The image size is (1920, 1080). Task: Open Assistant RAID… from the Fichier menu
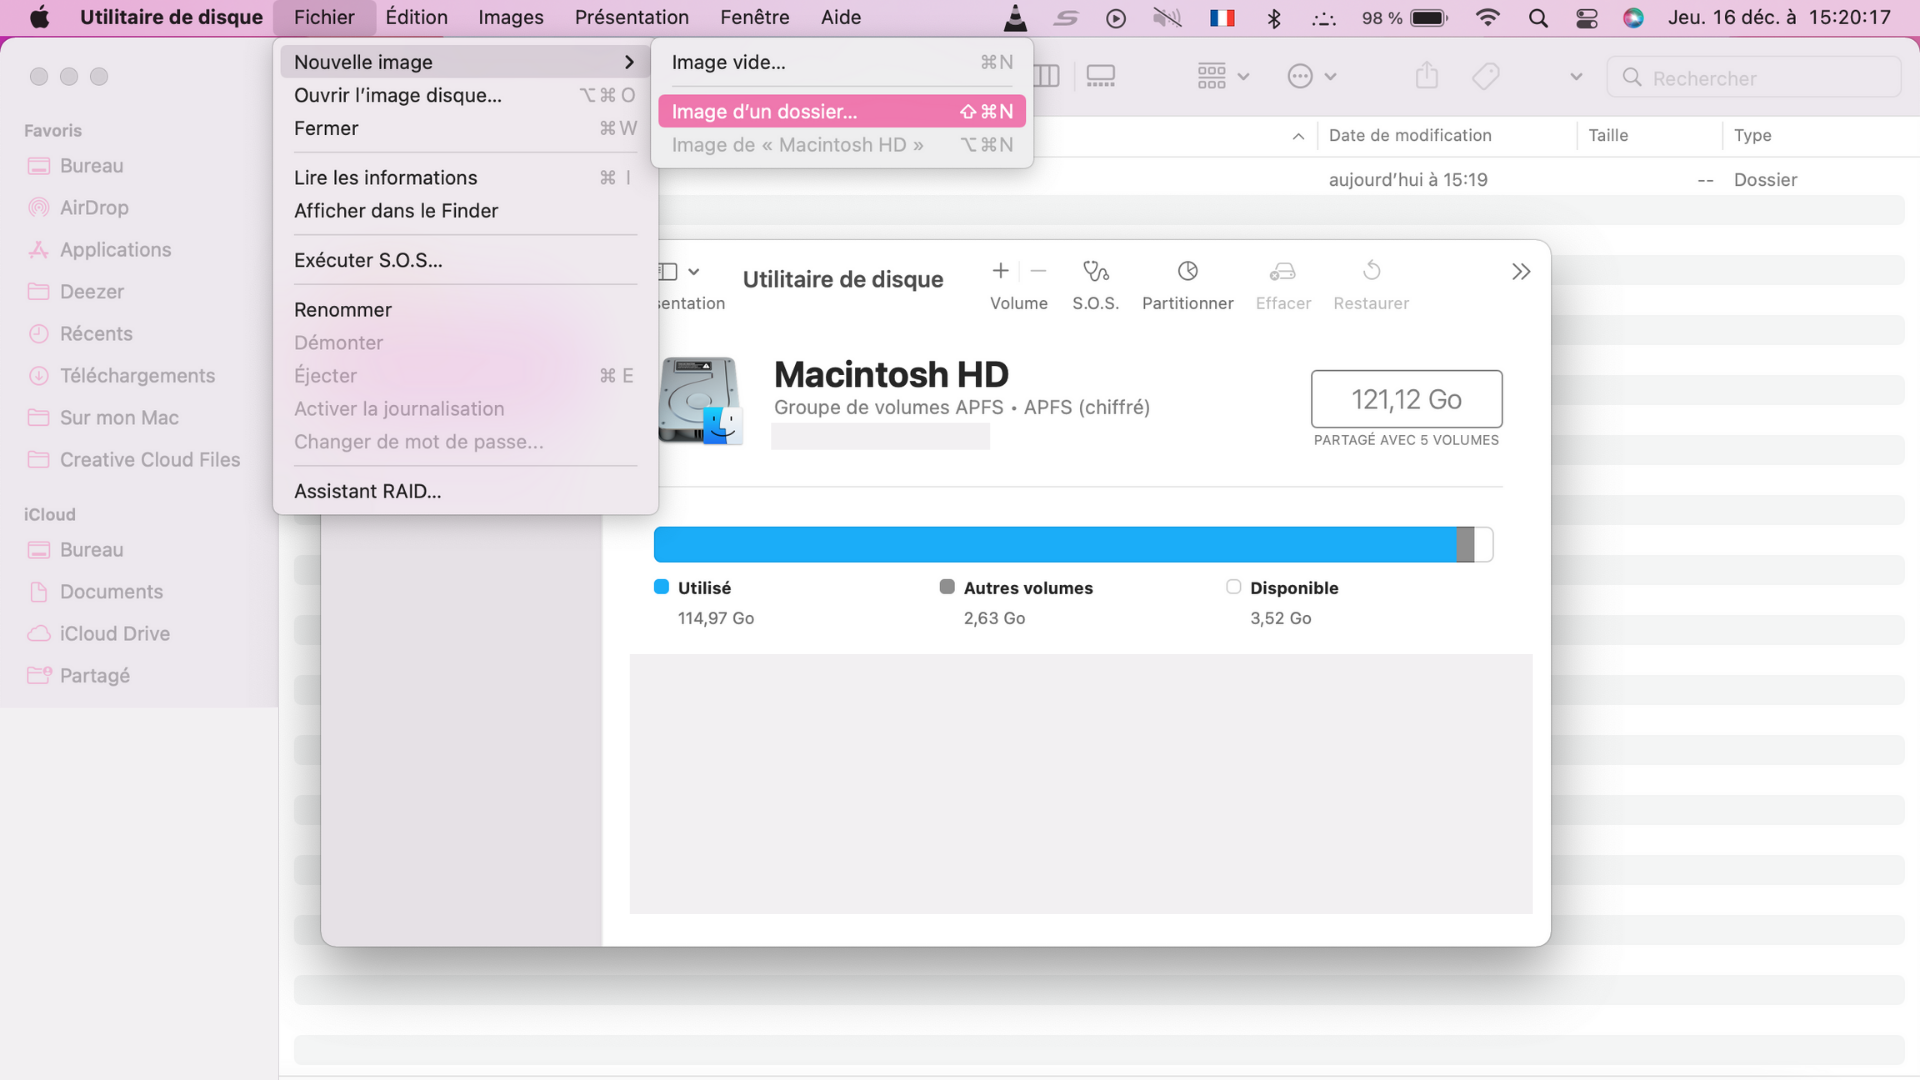(x=367, y=491)
